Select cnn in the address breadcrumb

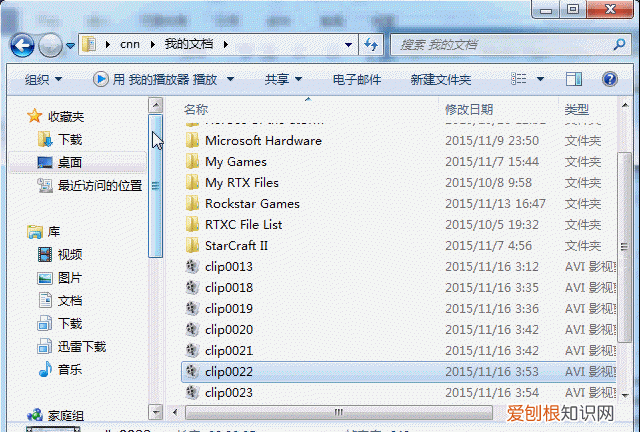(130, 44)
